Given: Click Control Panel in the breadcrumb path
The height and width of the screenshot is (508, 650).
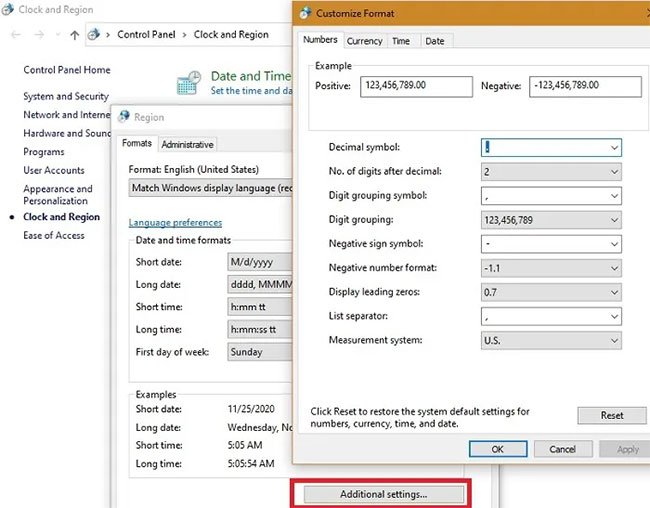Looking at the screenshot, I should pyautogui.click(x=146, y=34).
